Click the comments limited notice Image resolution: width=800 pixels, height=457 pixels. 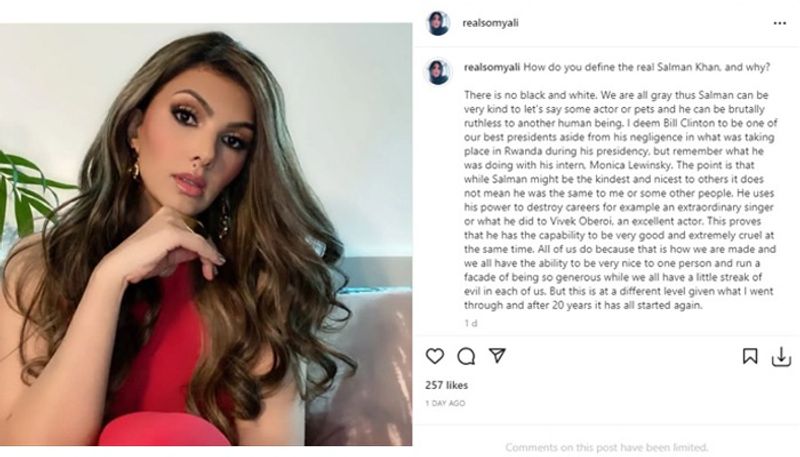(x=607, y=447)
